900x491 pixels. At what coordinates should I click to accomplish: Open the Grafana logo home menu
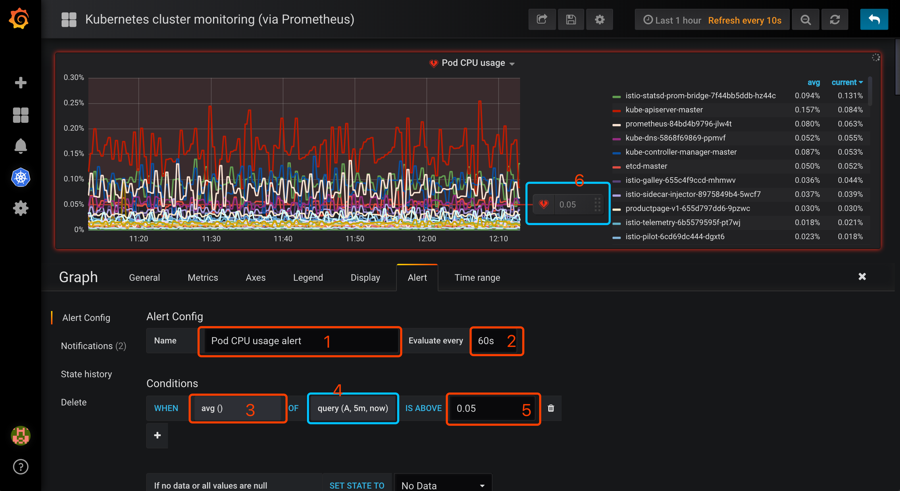[x=20, y=19]
